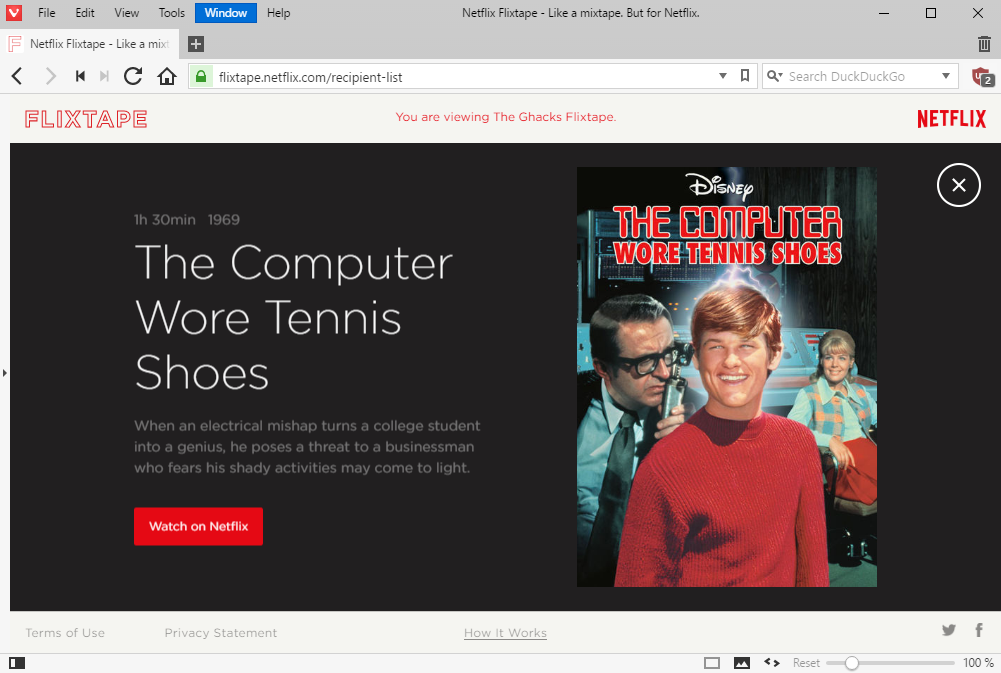Viewport: 1001px width, 673px height.
Task: Open the Help menu
Action: [x=278, y=13]
